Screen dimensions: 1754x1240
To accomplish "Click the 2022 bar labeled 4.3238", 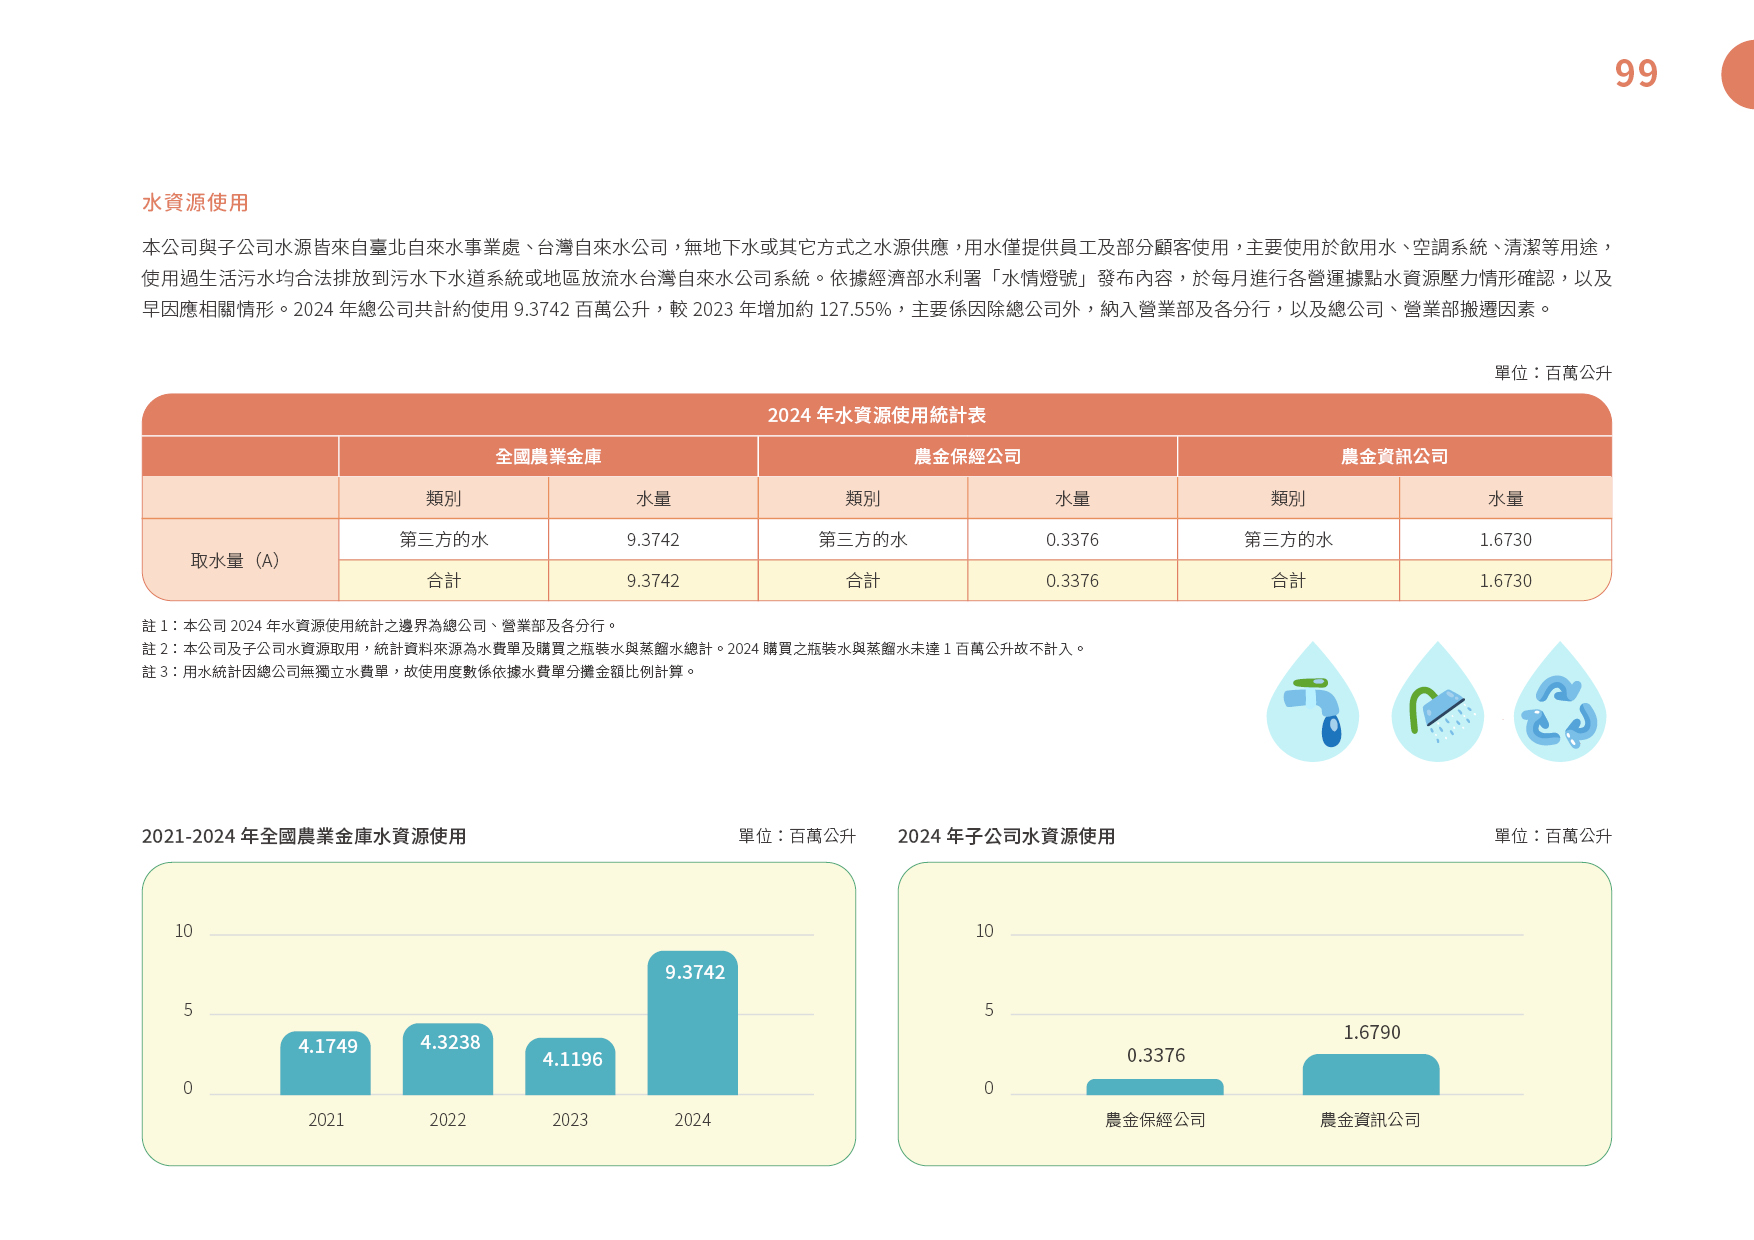I will click(x=448, y=1059).
